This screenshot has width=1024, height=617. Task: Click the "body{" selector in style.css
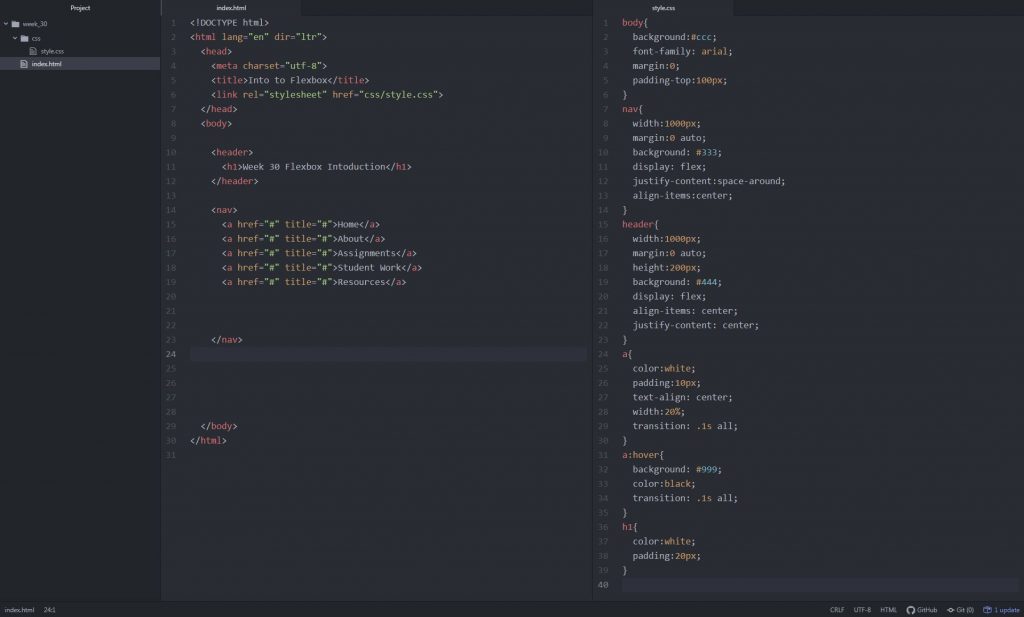point(635,23)
